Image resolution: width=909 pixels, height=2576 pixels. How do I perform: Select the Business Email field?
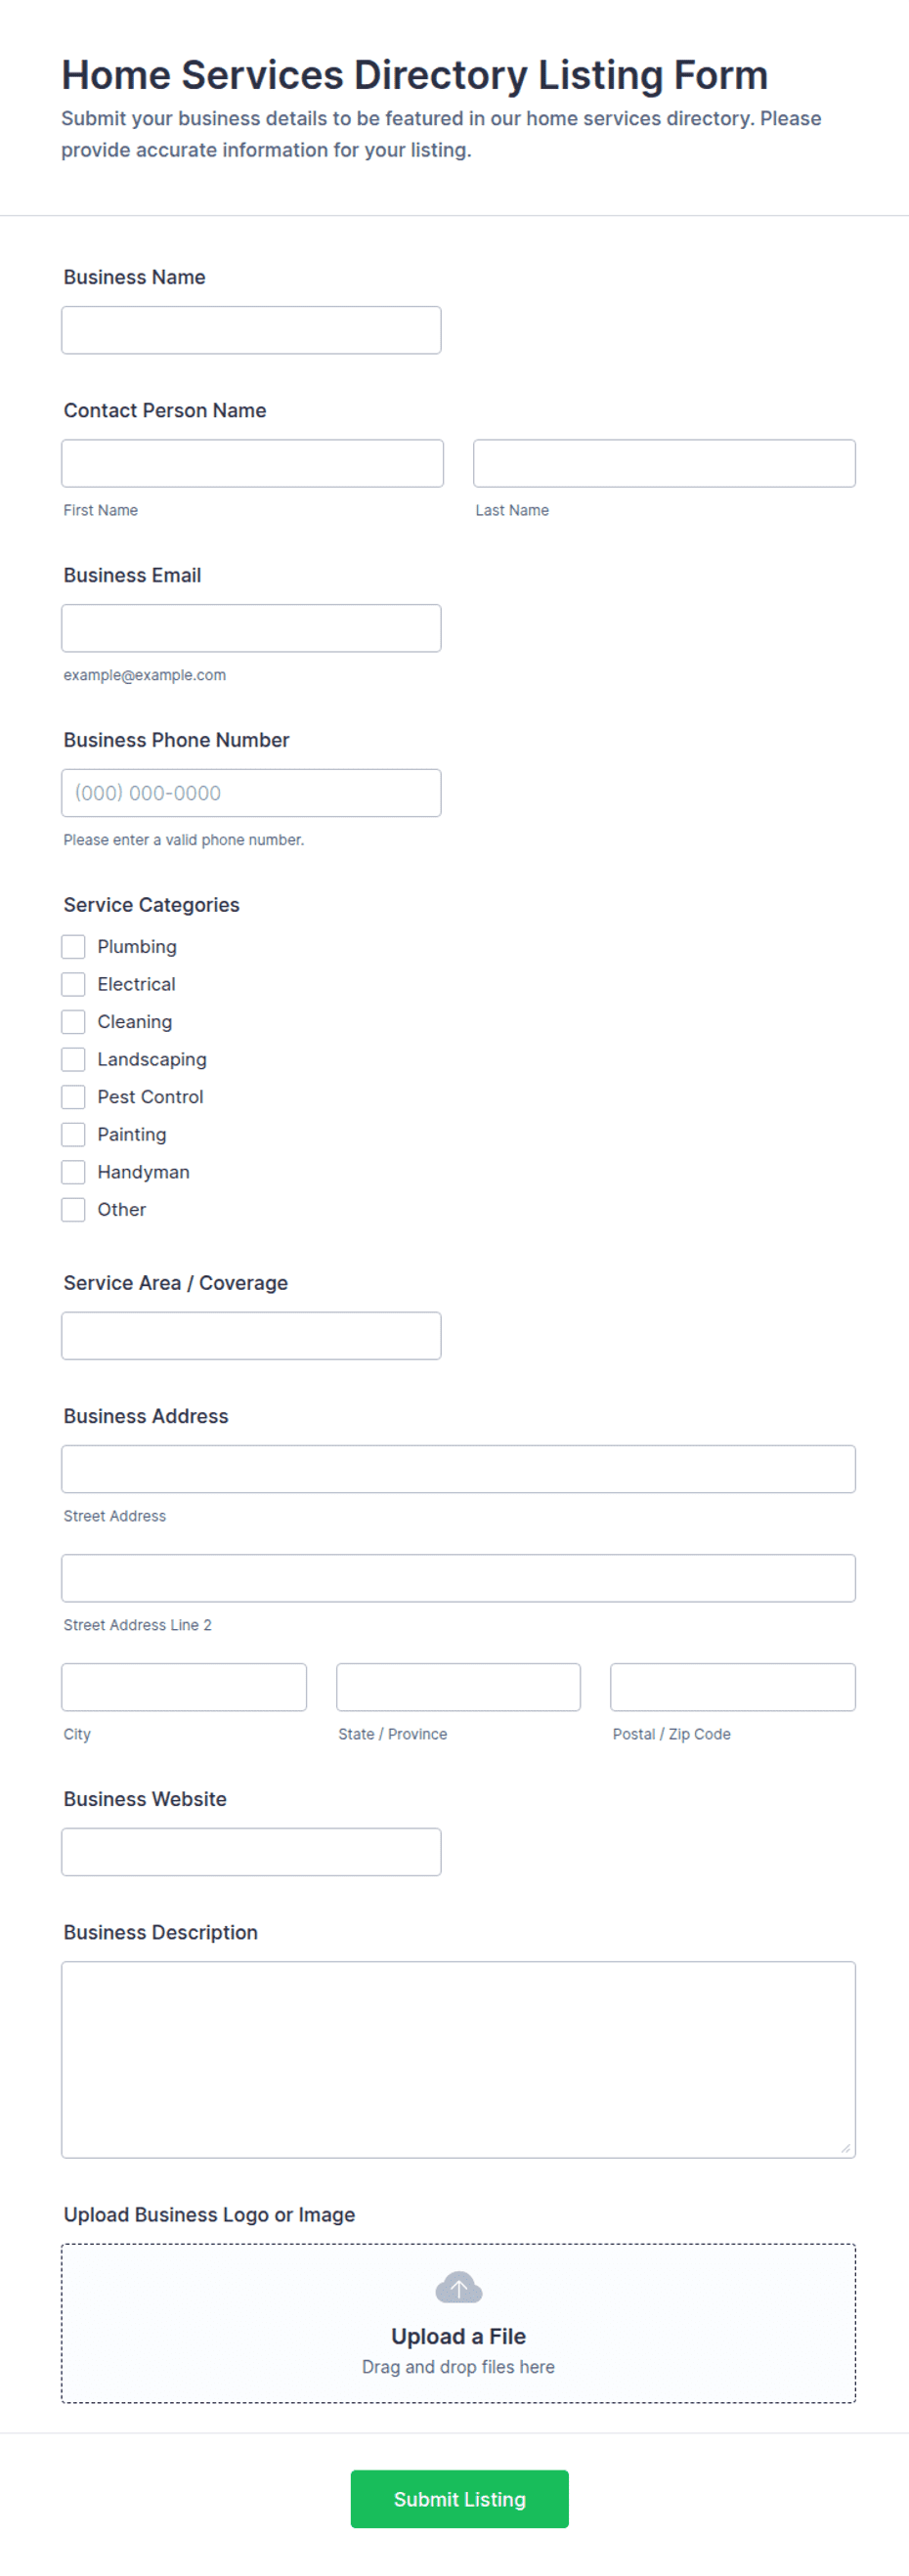251,628
